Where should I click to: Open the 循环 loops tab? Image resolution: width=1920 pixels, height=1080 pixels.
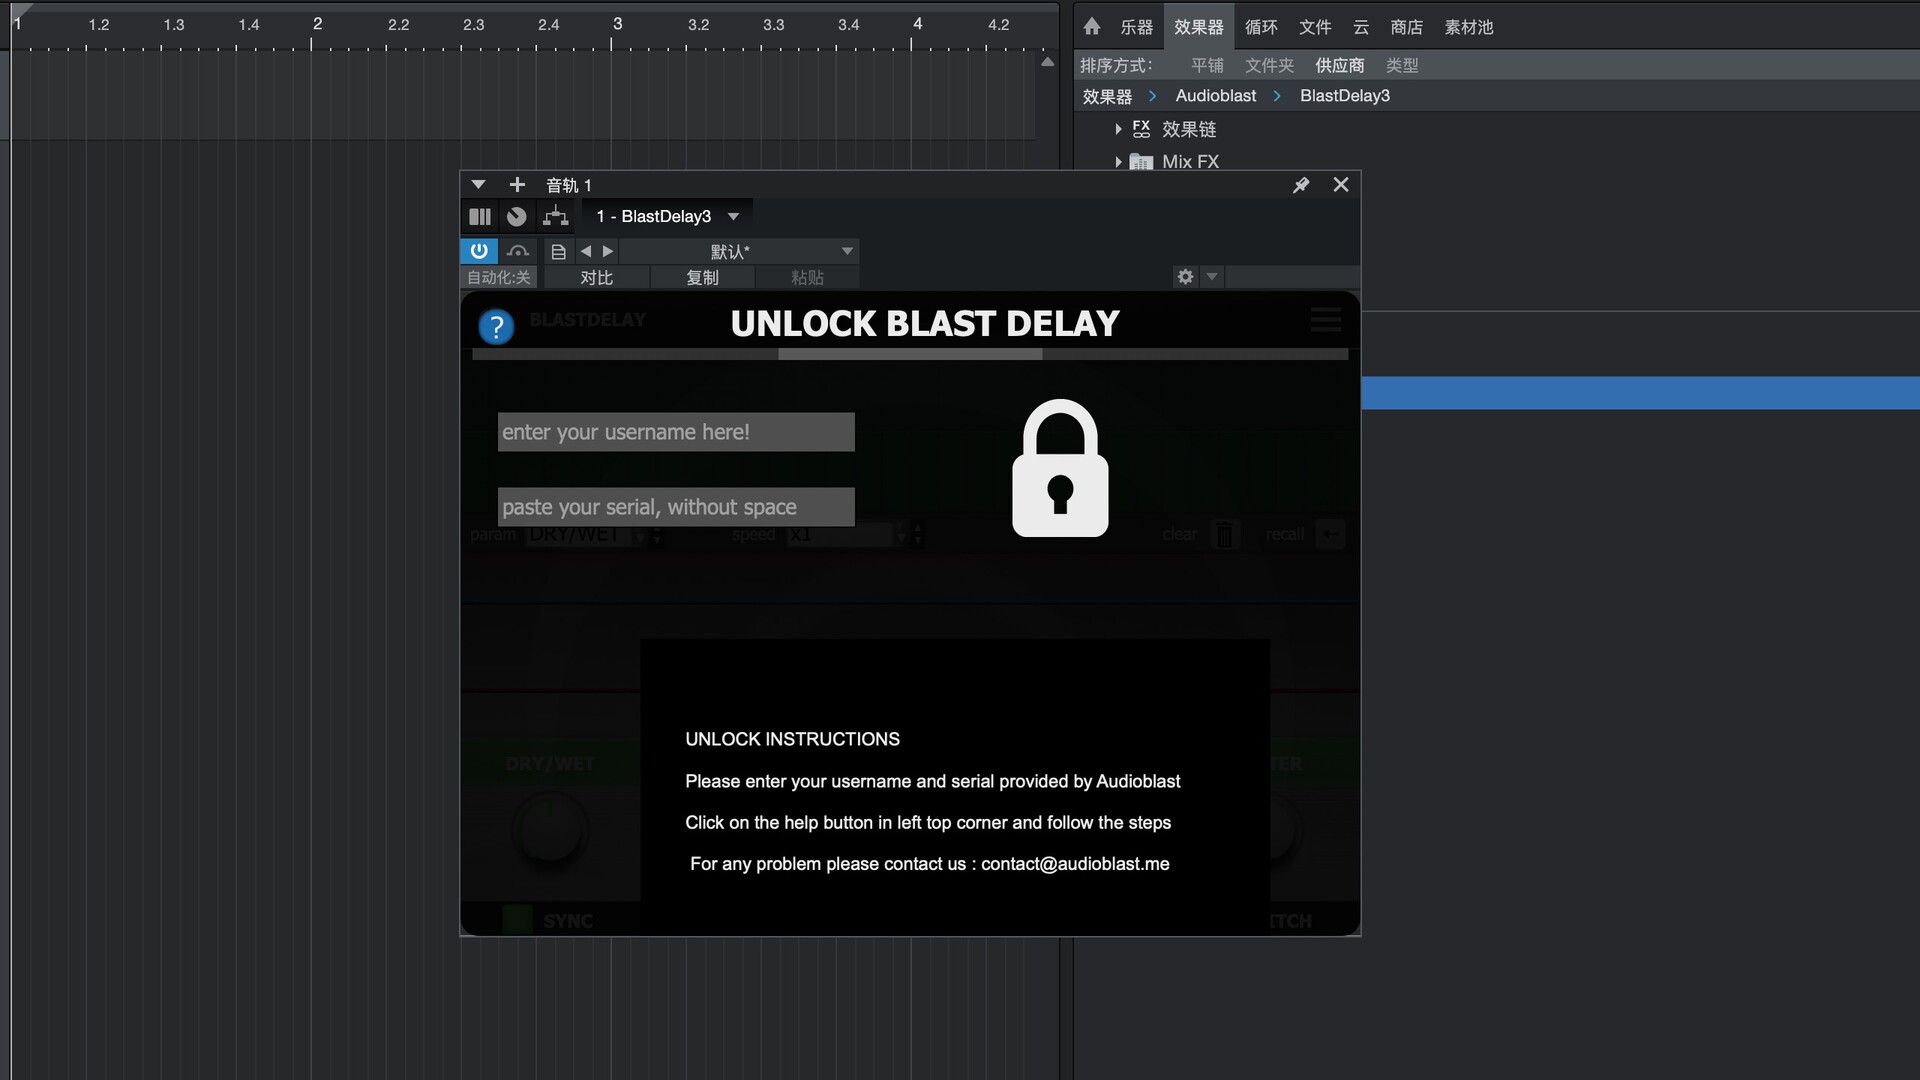[x=1261, y=27]
